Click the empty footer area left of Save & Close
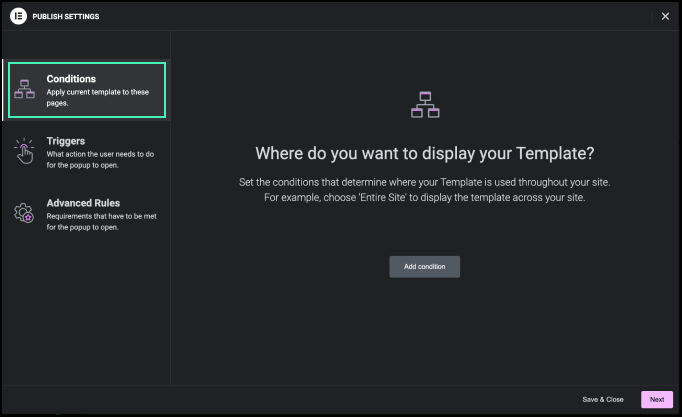Image resolution: width=682 pixels, height=417 pixels. (x=300, y=399)
